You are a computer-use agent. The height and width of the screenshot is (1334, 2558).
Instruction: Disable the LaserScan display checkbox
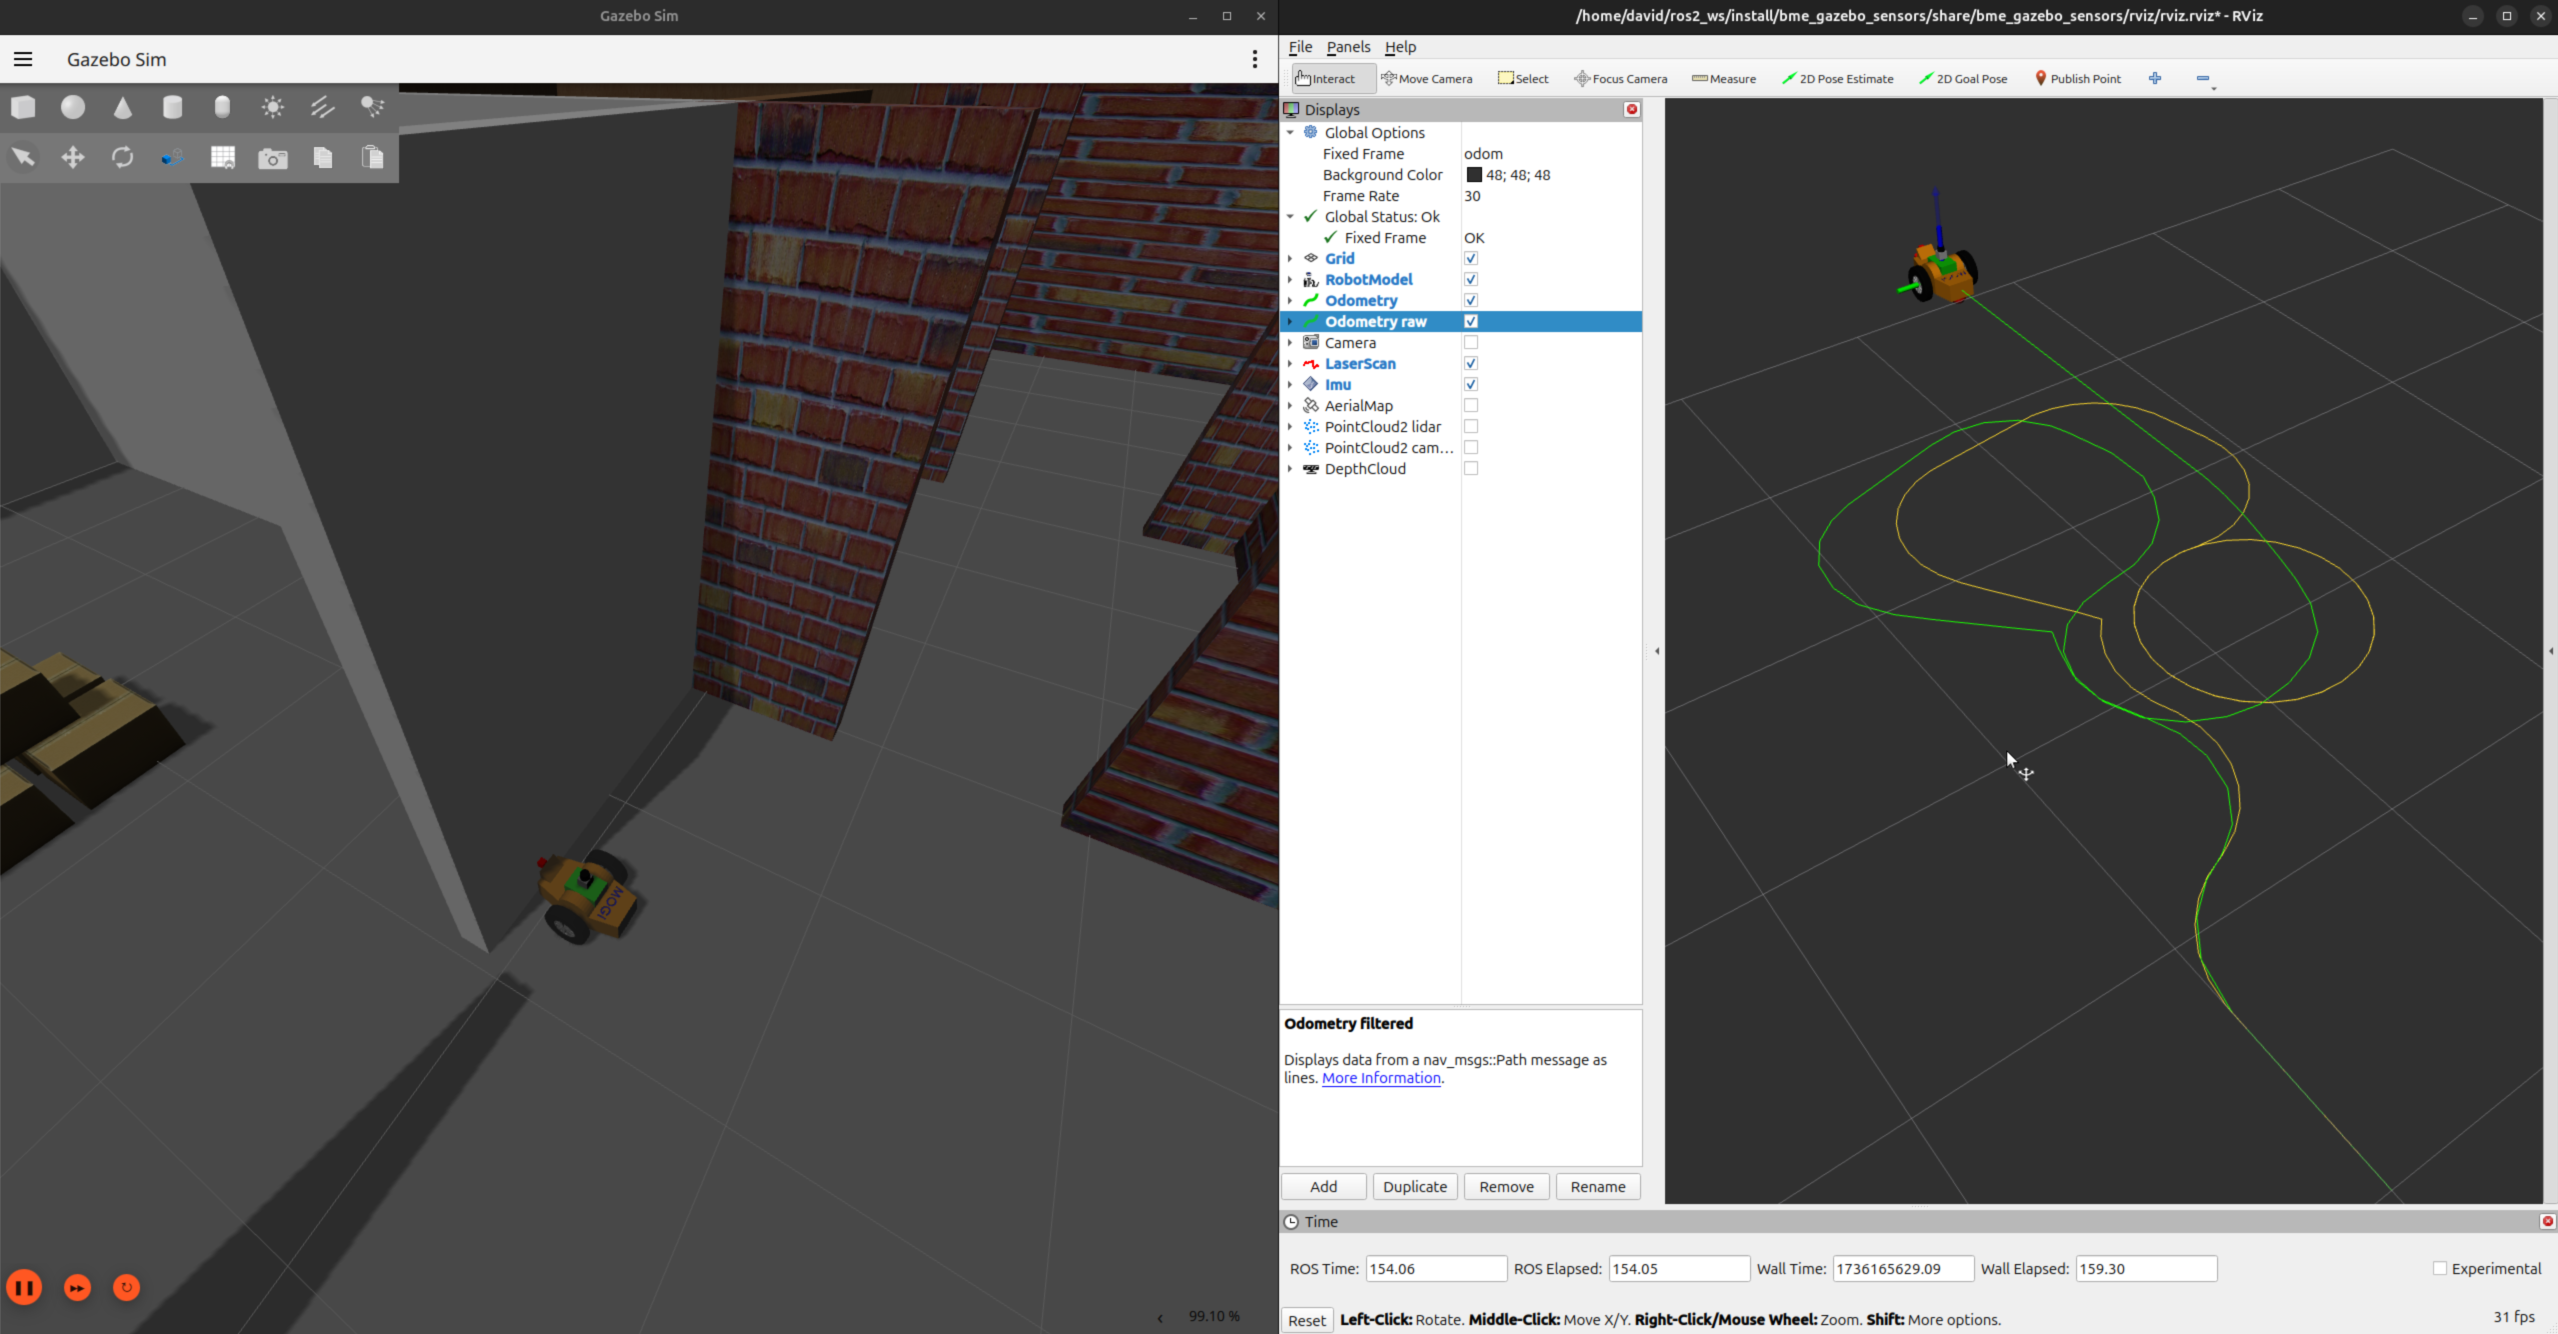(1471, 364)
